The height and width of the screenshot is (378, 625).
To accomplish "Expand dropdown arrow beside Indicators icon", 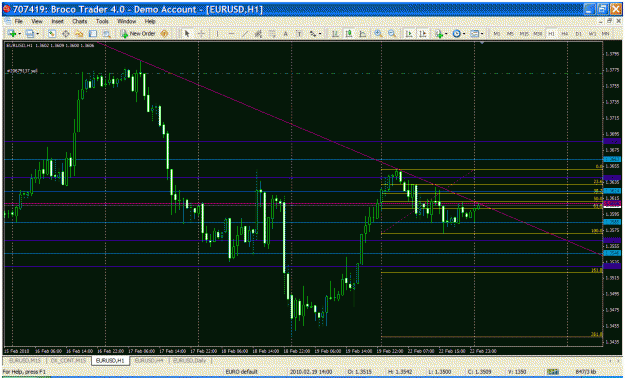I will [x=446, y=34].
